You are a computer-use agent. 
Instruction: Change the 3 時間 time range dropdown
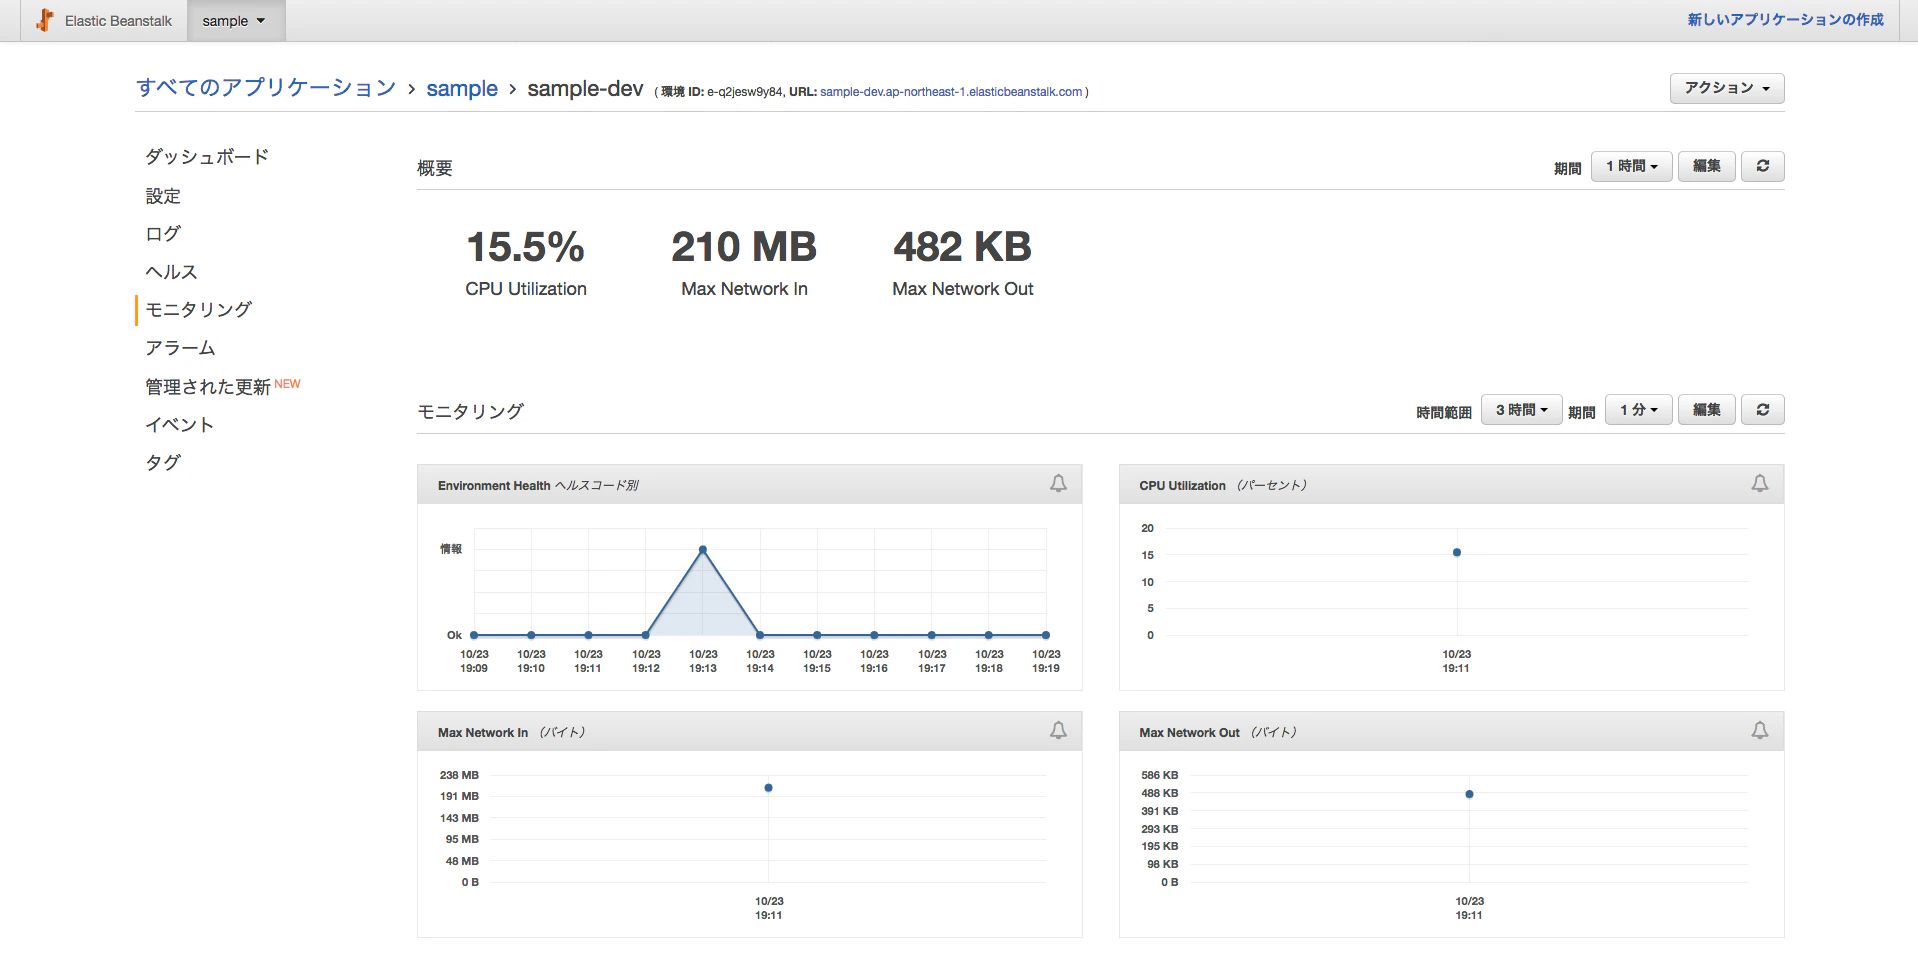(x=1522, y=410)
